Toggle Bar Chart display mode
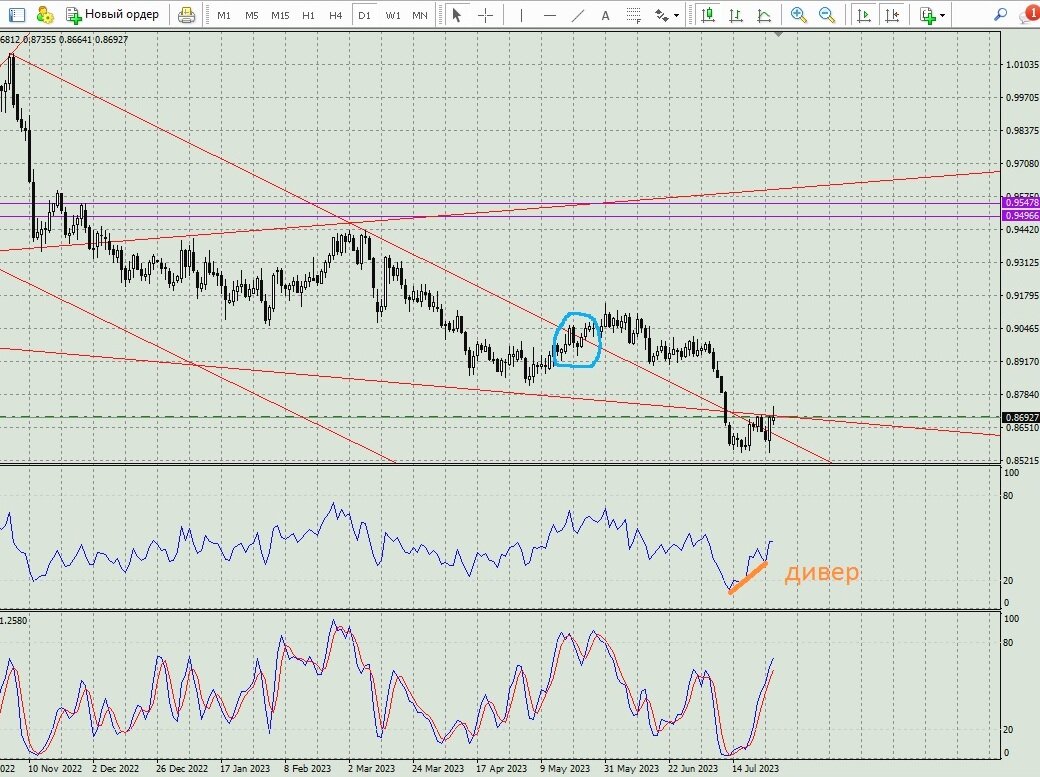Image resolution: width=1040 pixels, height=777 pixels. (736, 15)
